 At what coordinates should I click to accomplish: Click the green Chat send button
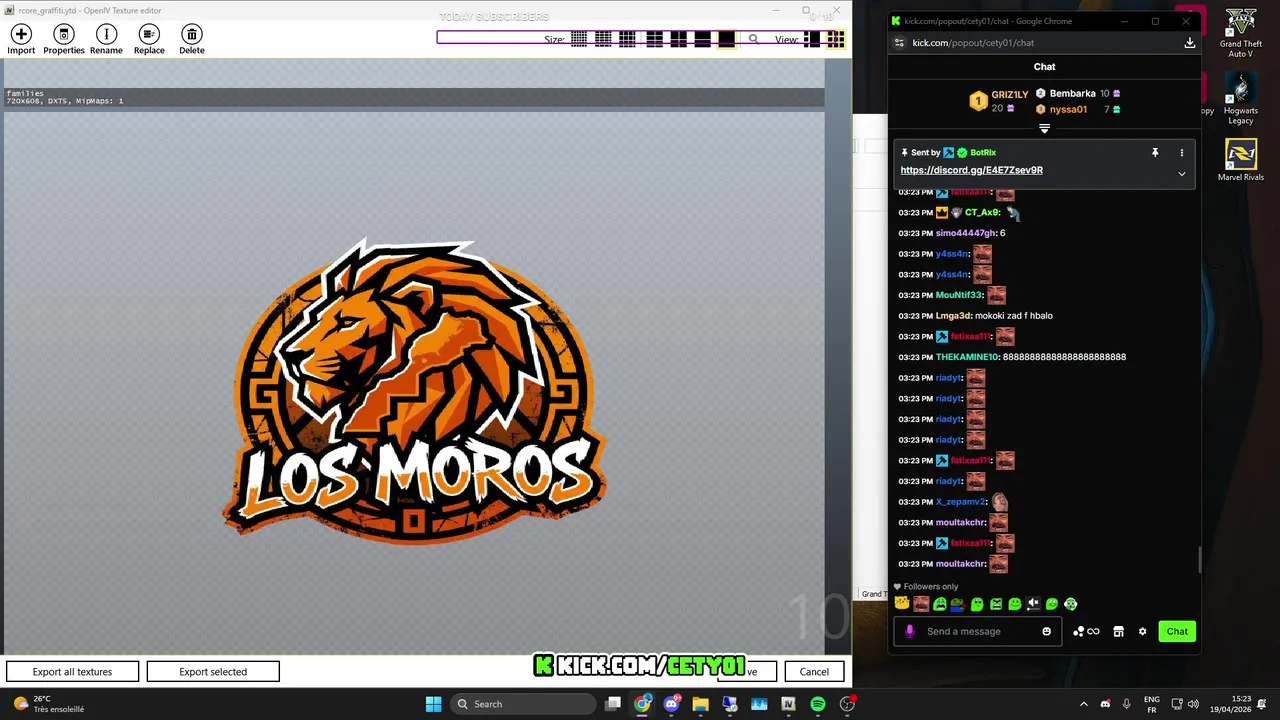click(1177, 631)
